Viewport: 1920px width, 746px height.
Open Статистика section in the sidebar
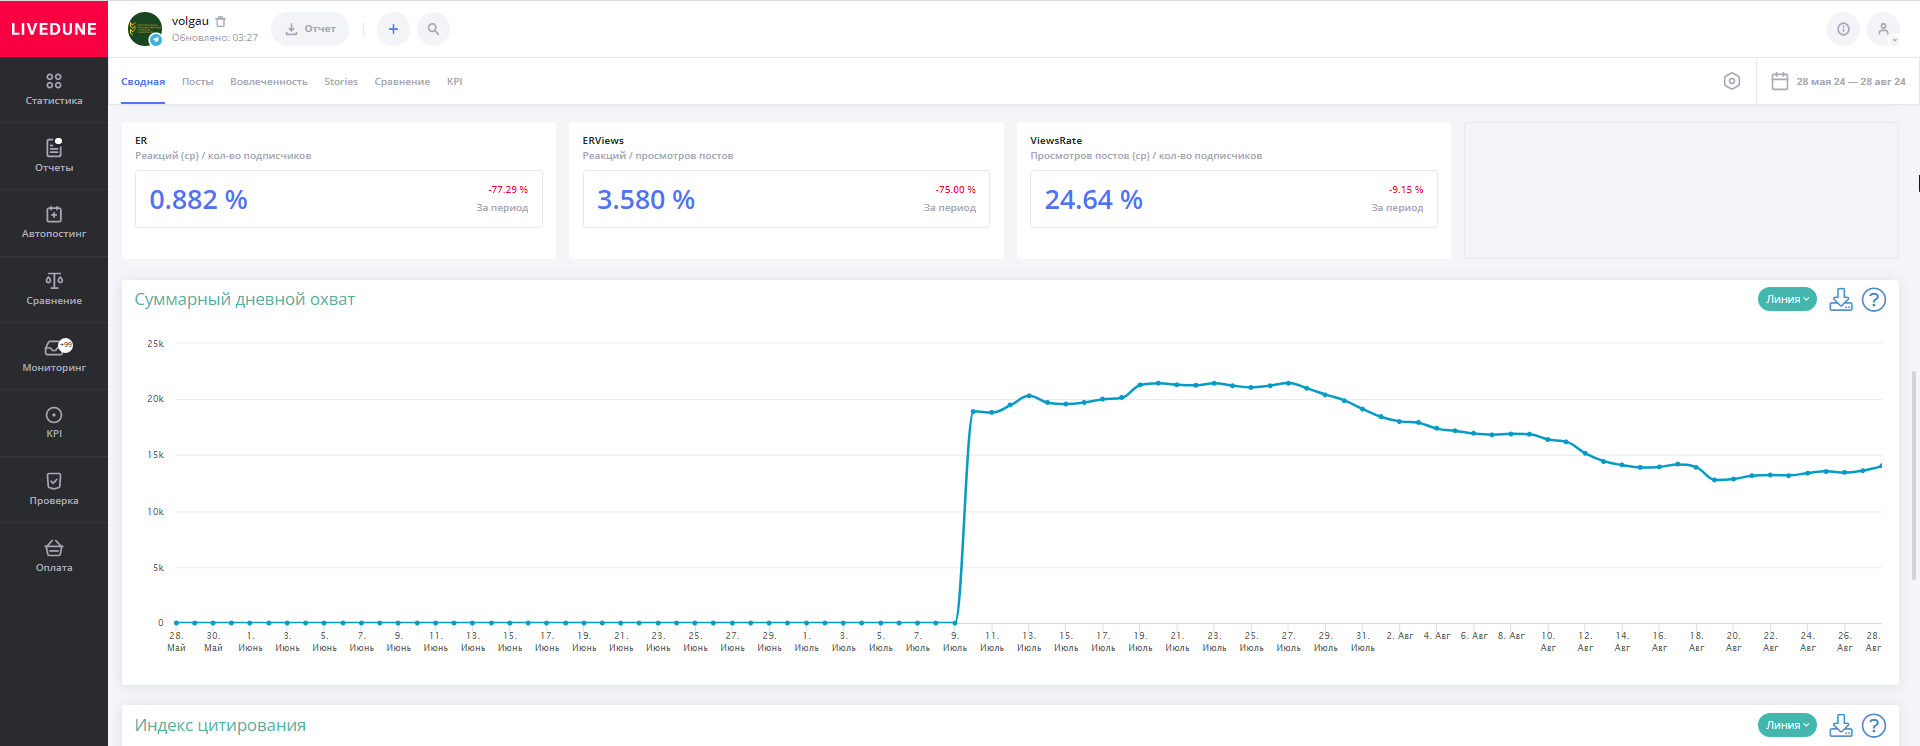point(54,89)
